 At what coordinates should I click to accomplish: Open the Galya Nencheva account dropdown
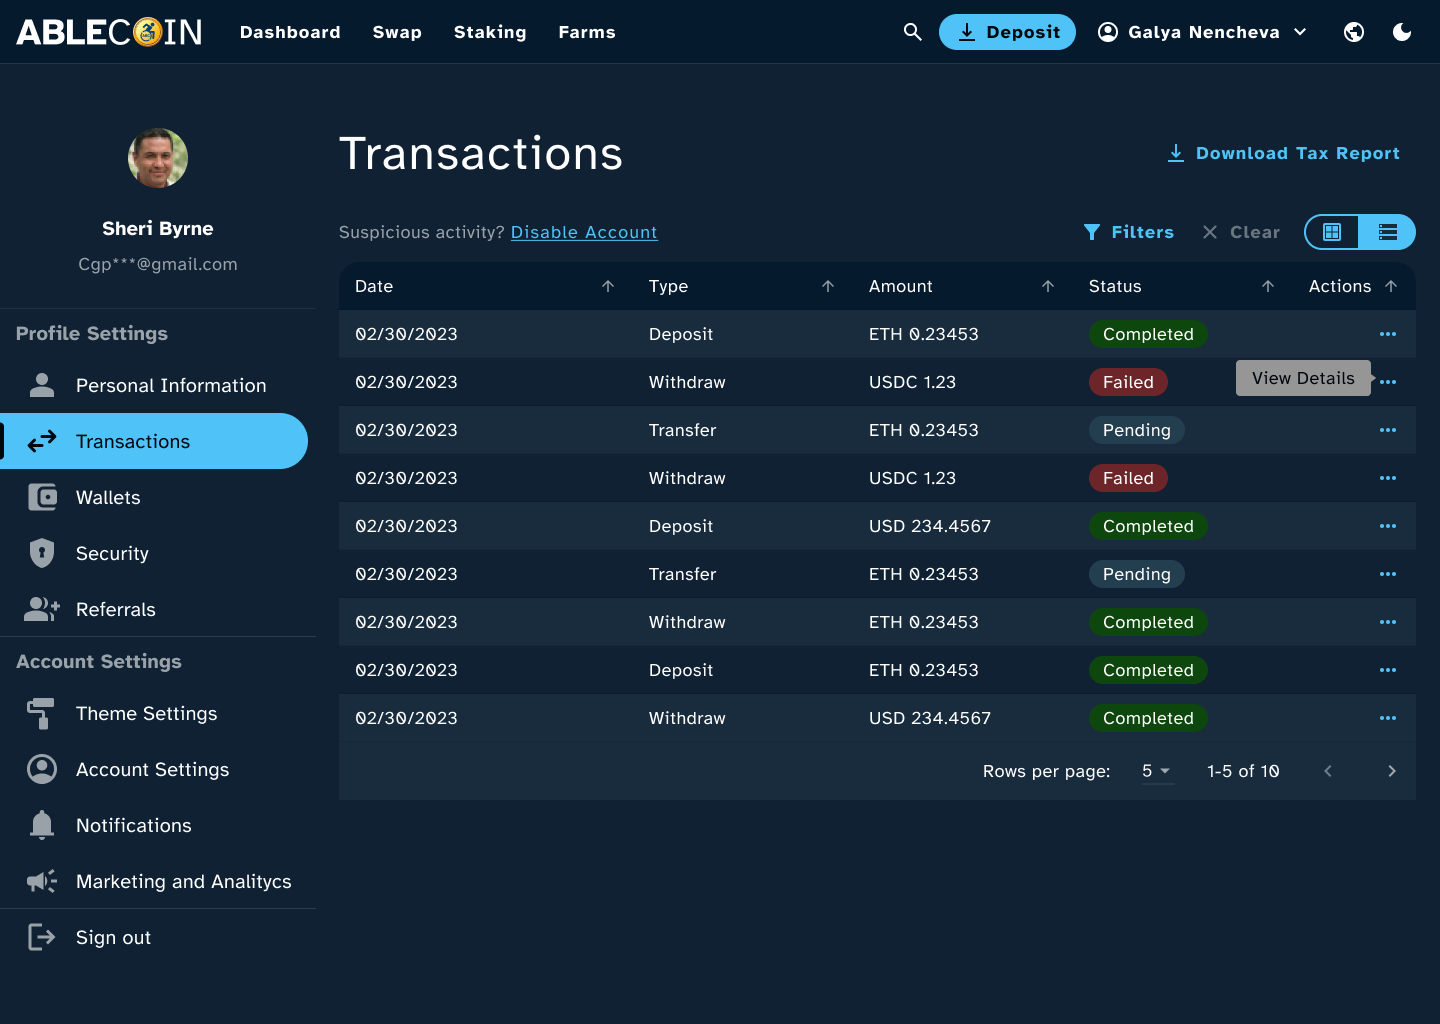(1203, 32)
